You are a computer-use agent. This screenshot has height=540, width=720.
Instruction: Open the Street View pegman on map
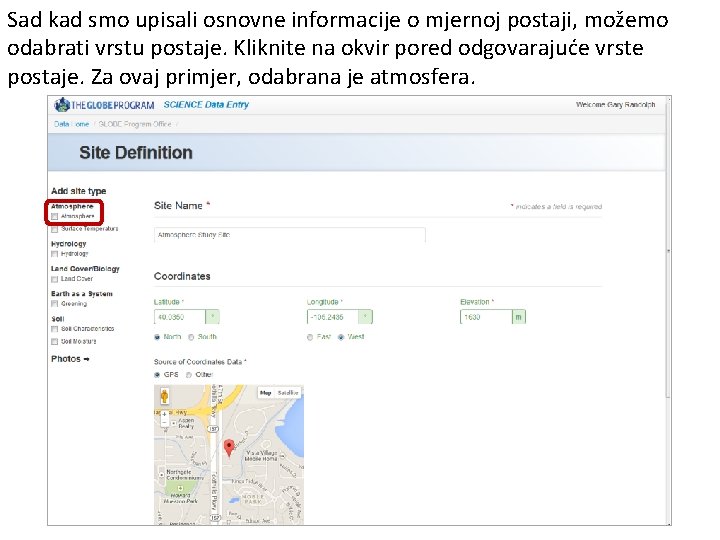pyautogui.click(x=164, y=395)
